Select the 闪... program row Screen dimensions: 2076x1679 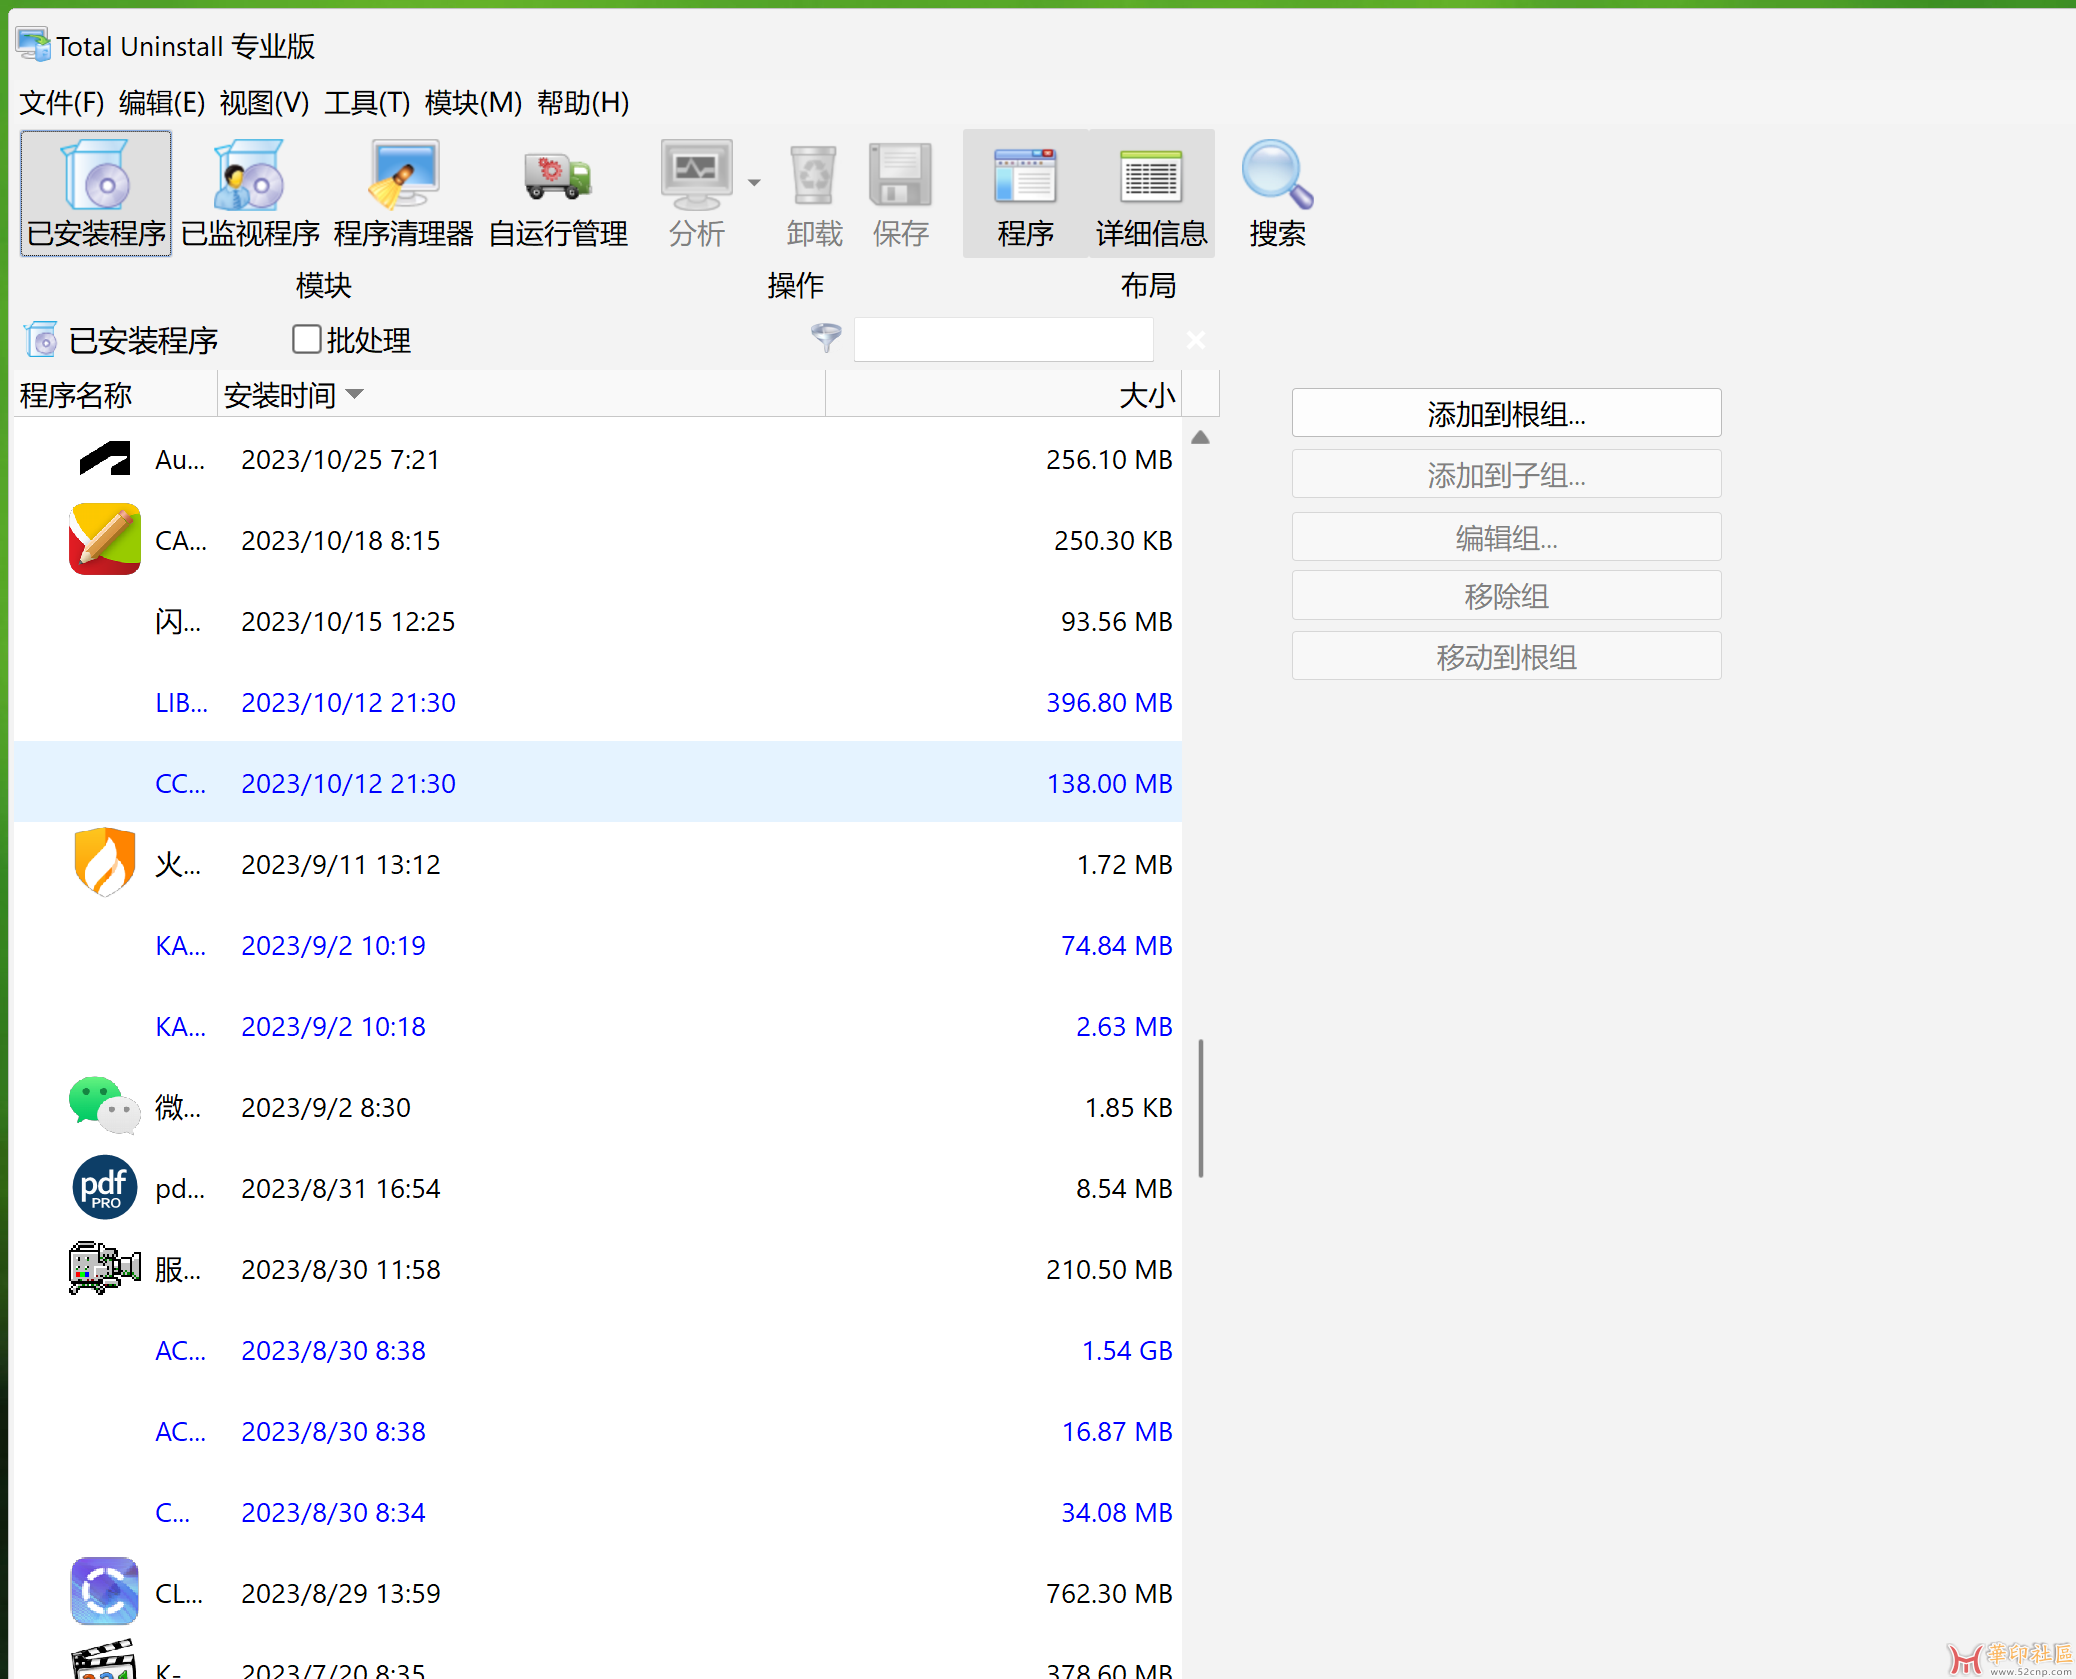[597, 620]
